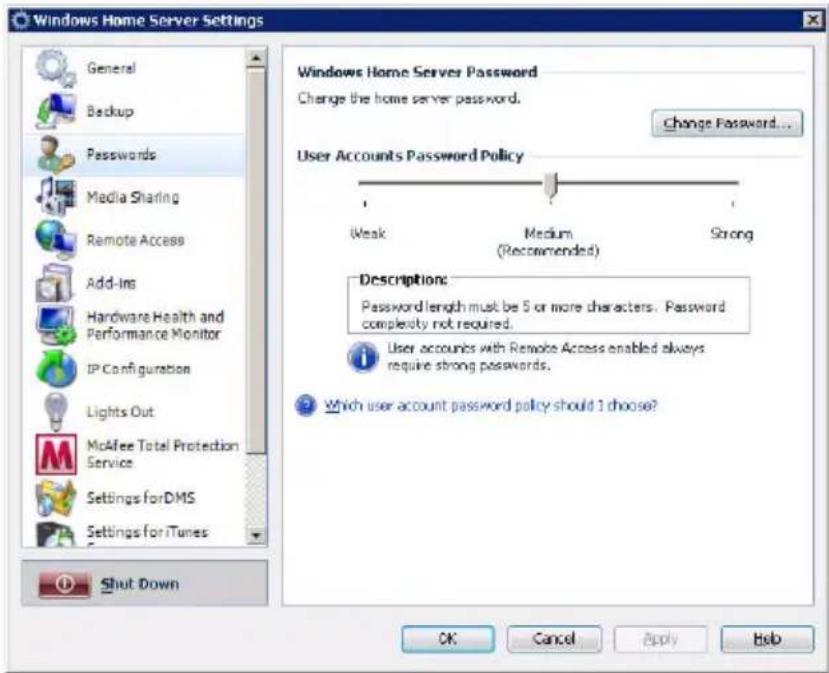Image resolution: width=829 pixels, height=673 pixels.
Task: Click the General gears icon
Action: [x=56, y=68]
